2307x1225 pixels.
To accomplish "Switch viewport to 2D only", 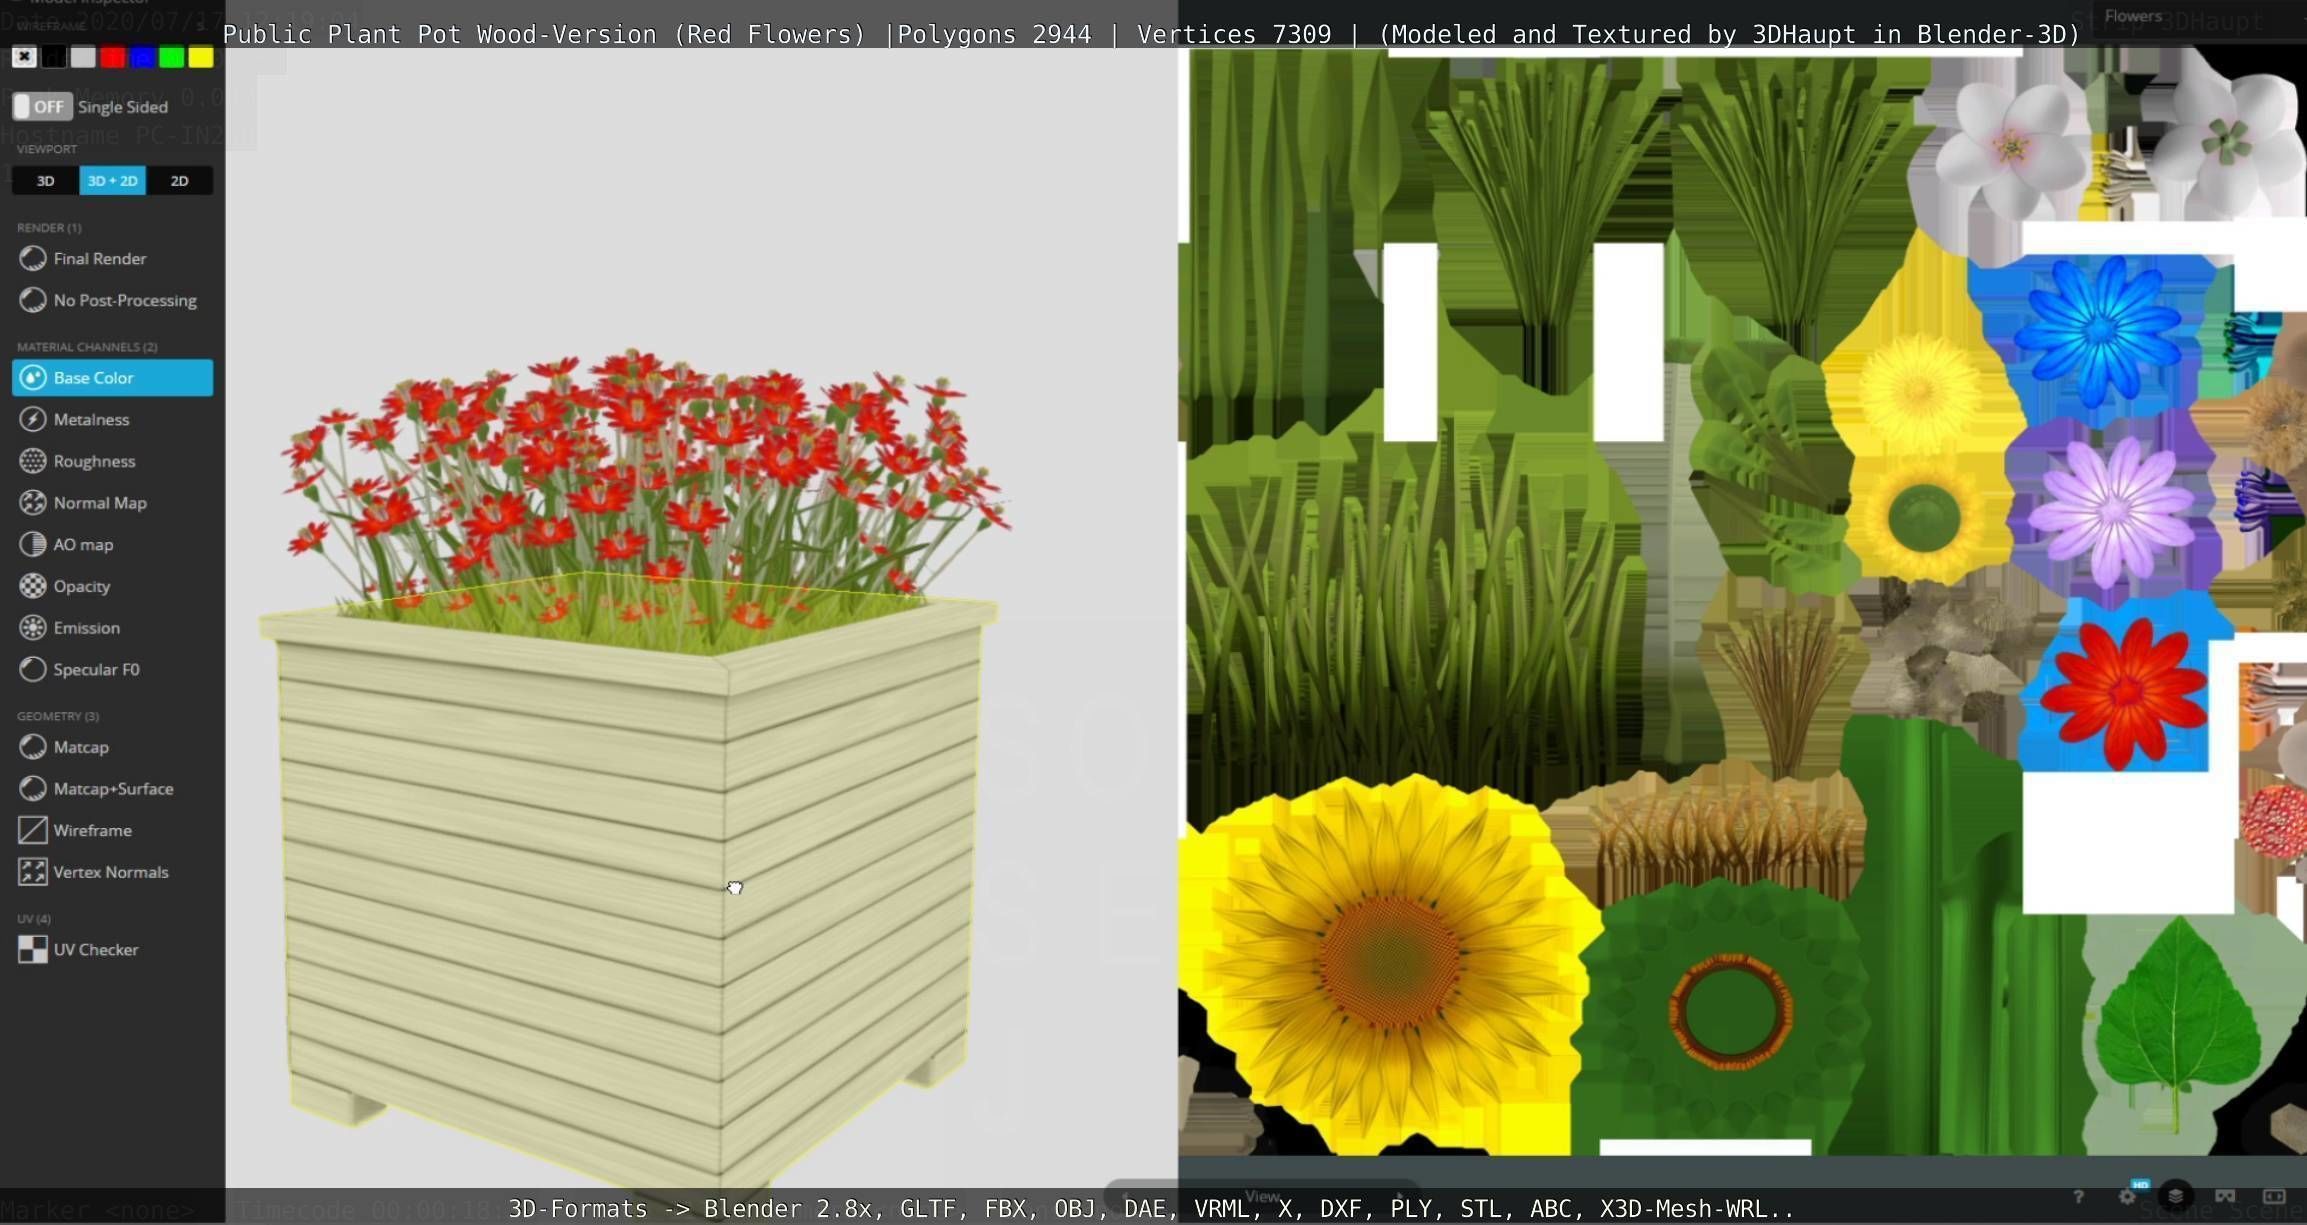I will [179, 181].
